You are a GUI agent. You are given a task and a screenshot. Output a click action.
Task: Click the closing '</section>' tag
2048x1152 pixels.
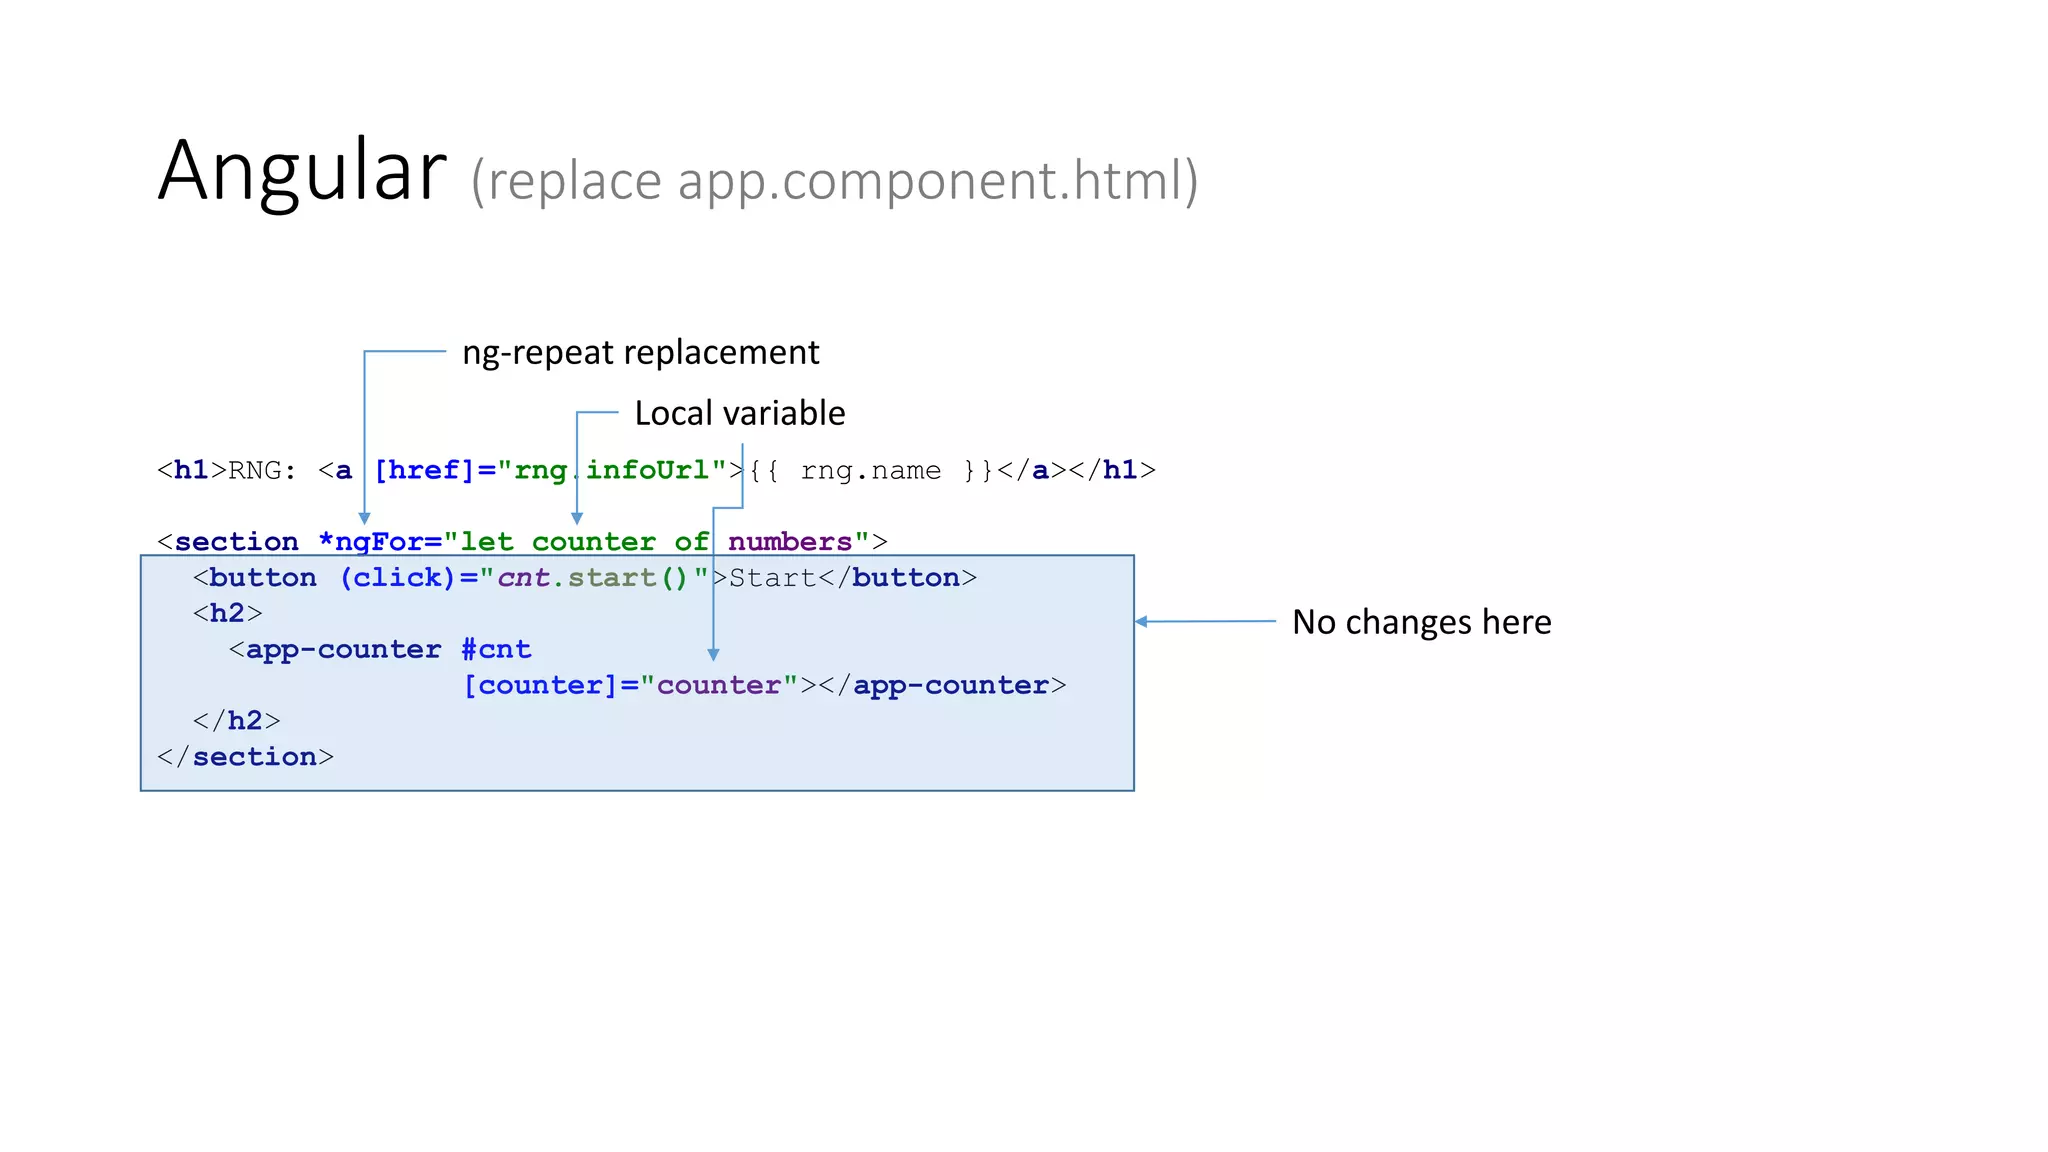(246, 757)
